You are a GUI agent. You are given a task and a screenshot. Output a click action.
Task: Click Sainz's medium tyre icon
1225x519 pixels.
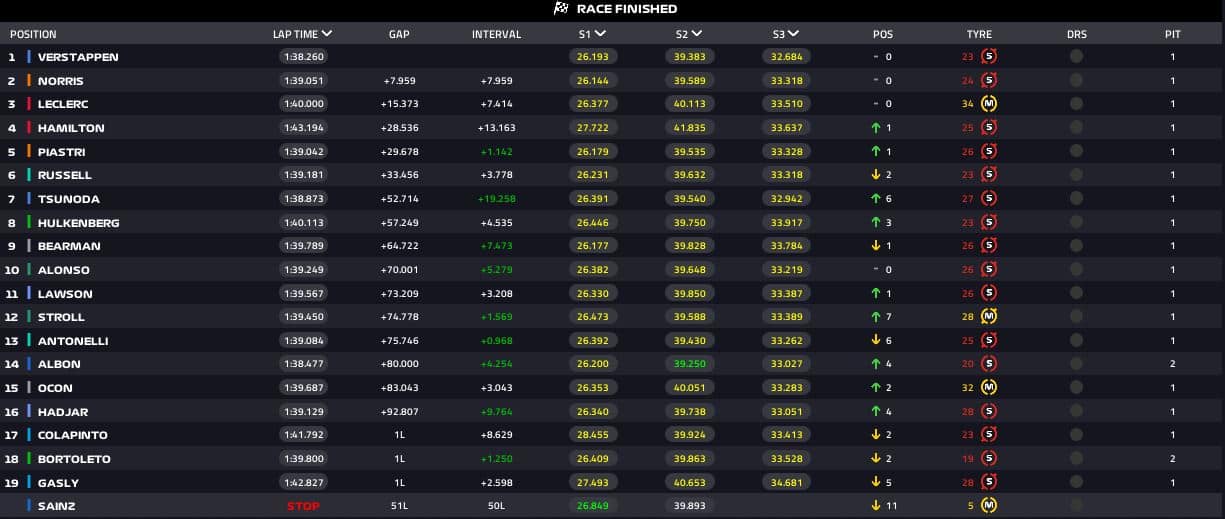988,506
